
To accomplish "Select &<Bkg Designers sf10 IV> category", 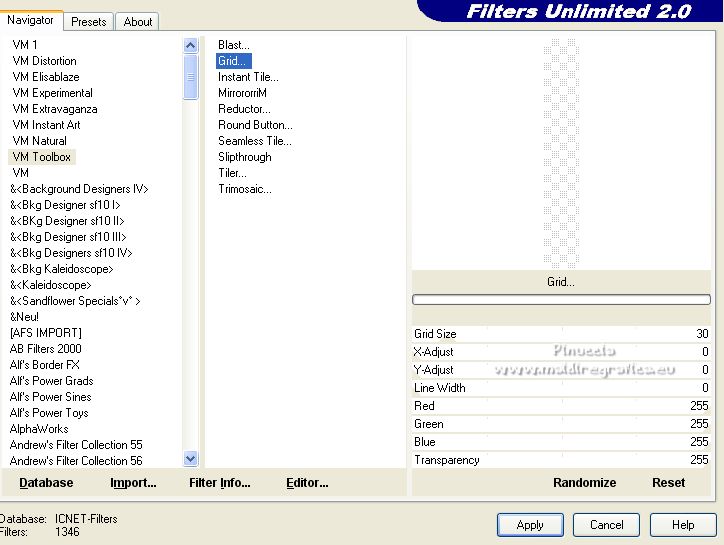I will point(71,253).
